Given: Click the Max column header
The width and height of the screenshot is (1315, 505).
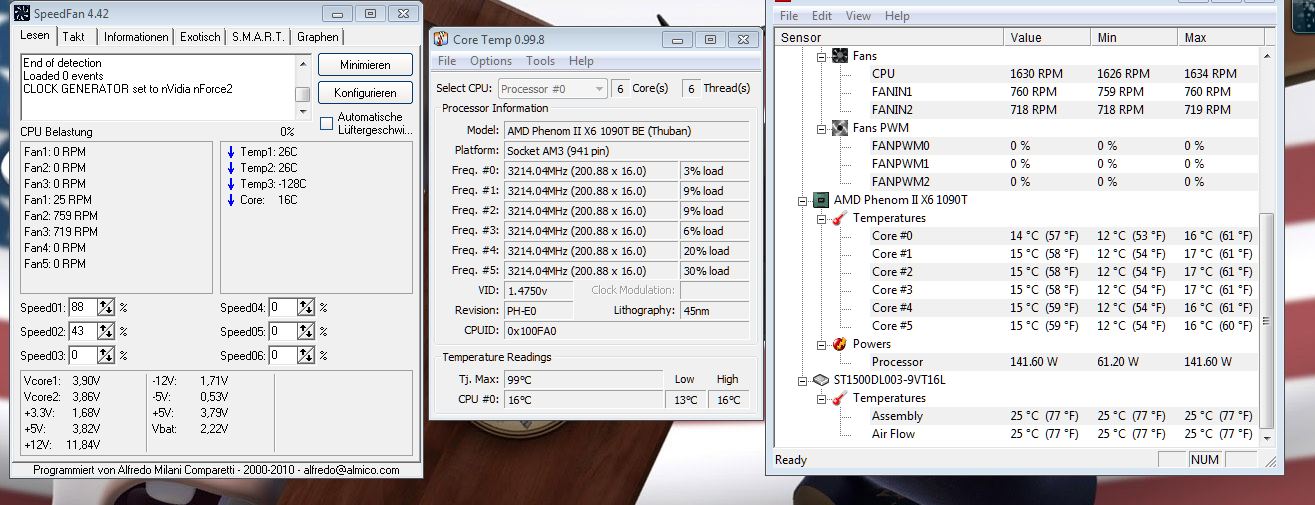Looking at the screenshot, I should pyautogui.click(x=1219, y=37).
